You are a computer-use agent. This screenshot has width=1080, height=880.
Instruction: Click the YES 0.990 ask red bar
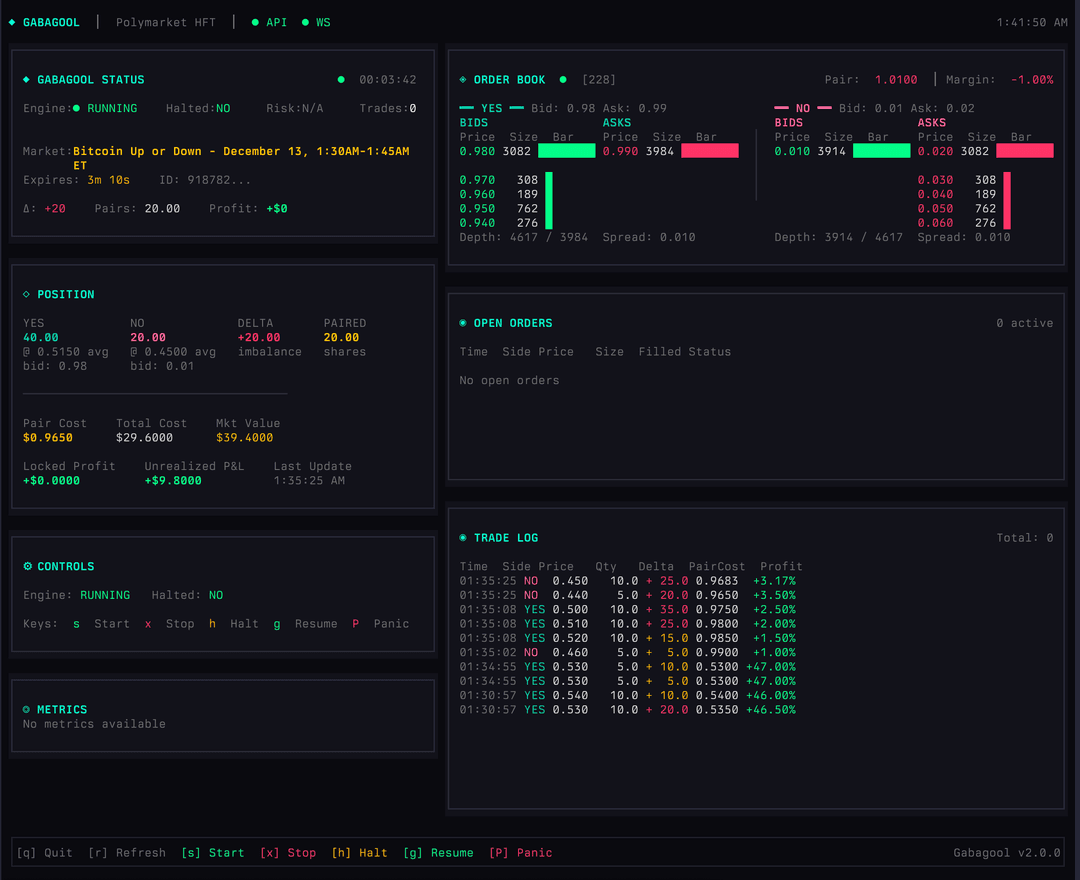coord(709,151)
